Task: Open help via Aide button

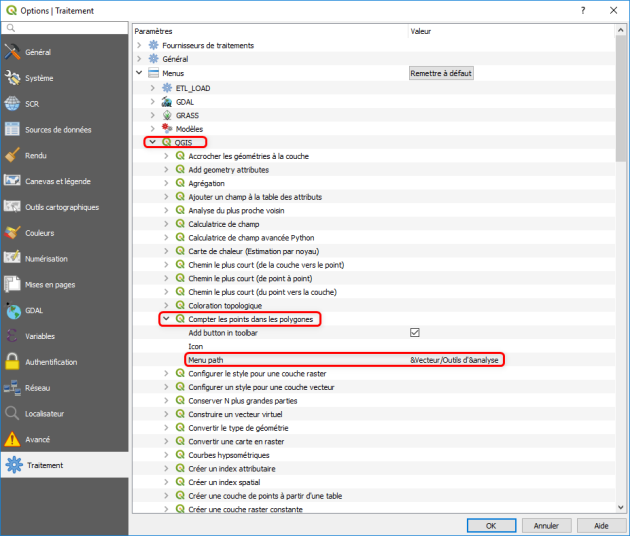Action: pos(601,526)
